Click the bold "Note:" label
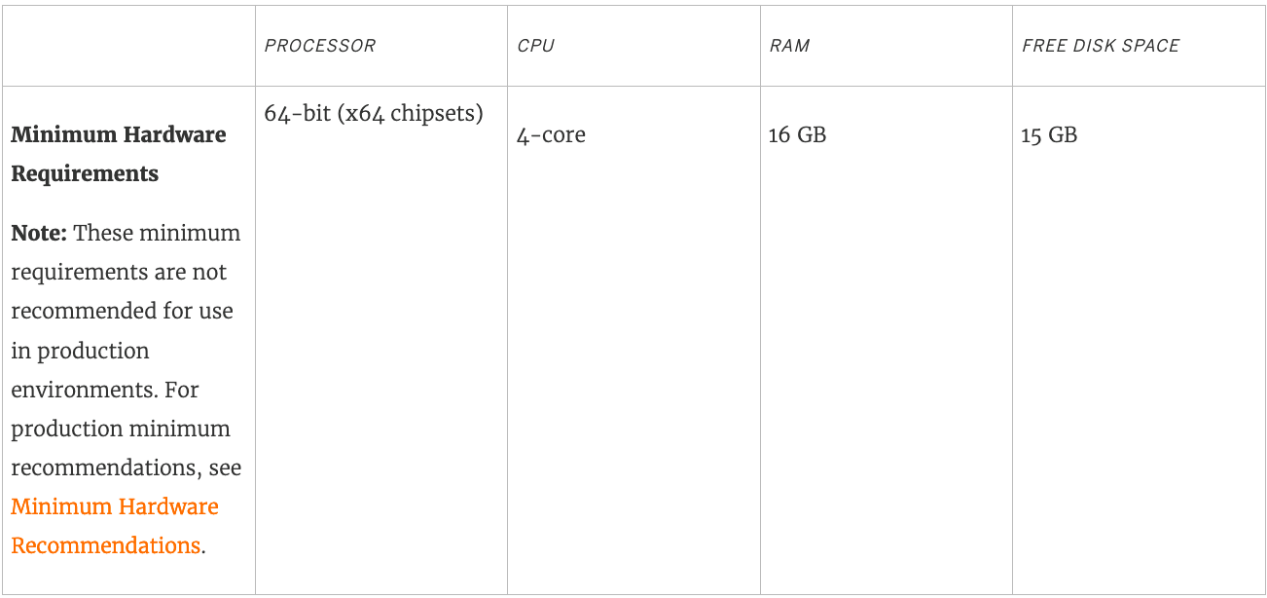The image size is (1267, 598). point(39,233)
